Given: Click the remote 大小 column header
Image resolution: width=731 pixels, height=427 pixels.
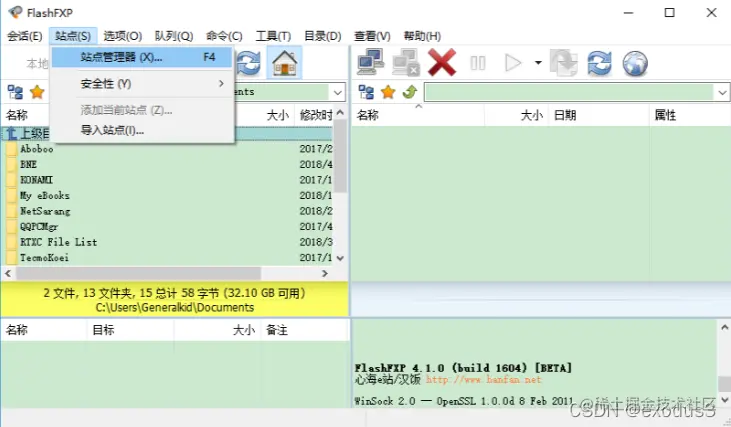Looking at the screenshot, I should pos(516,115).
